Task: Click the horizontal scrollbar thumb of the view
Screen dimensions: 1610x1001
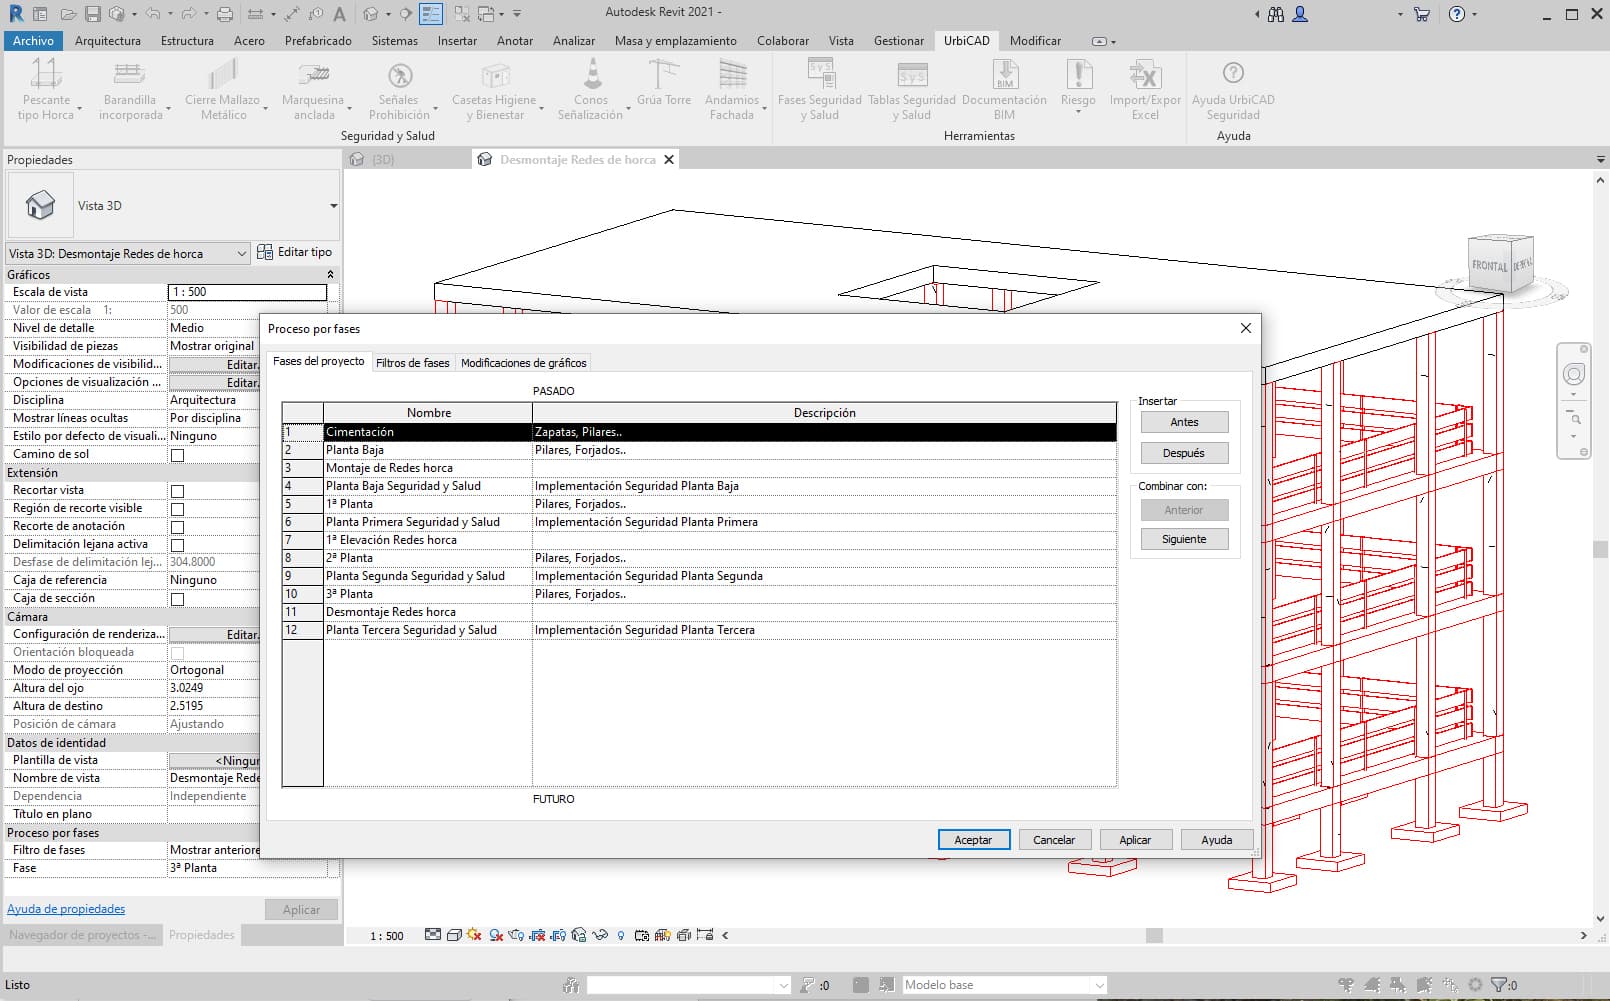Action: coord(1154,935)
